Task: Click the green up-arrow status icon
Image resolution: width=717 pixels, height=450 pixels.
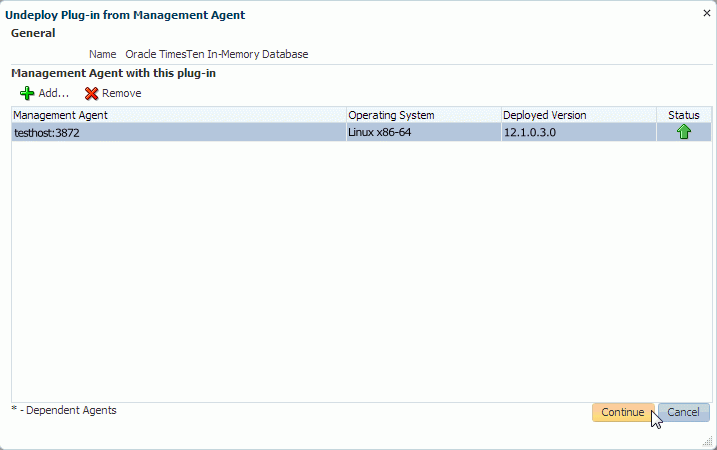Action: [684, 132]
